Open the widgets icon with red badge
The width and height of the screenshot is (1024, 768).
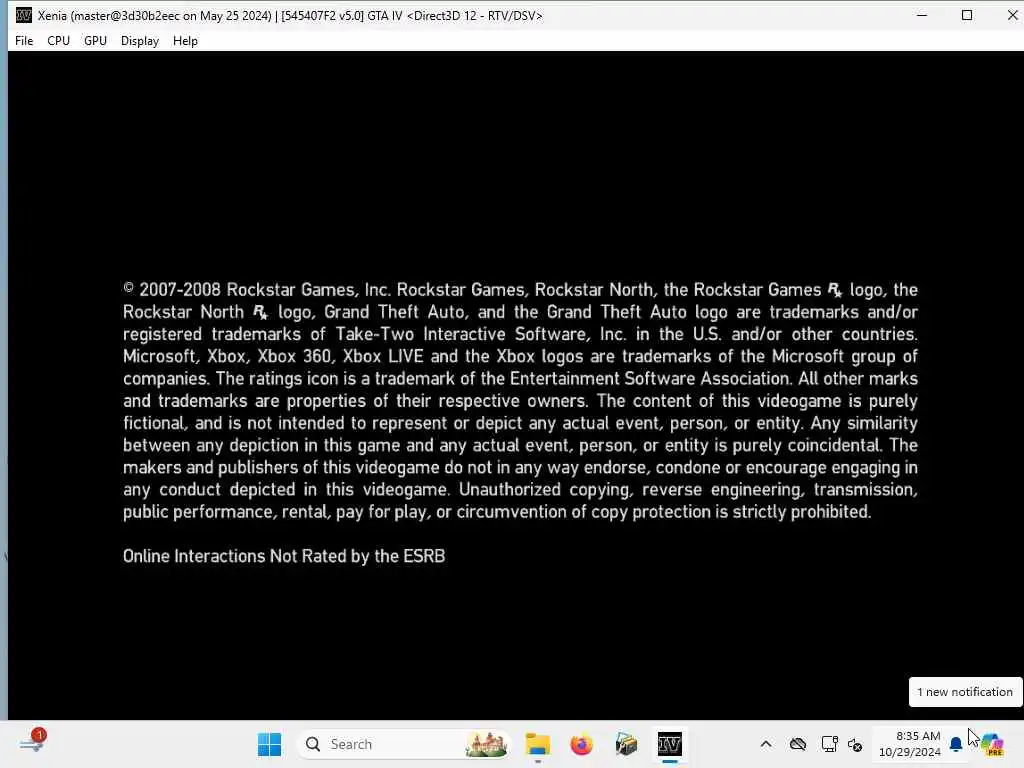(32, 743)
